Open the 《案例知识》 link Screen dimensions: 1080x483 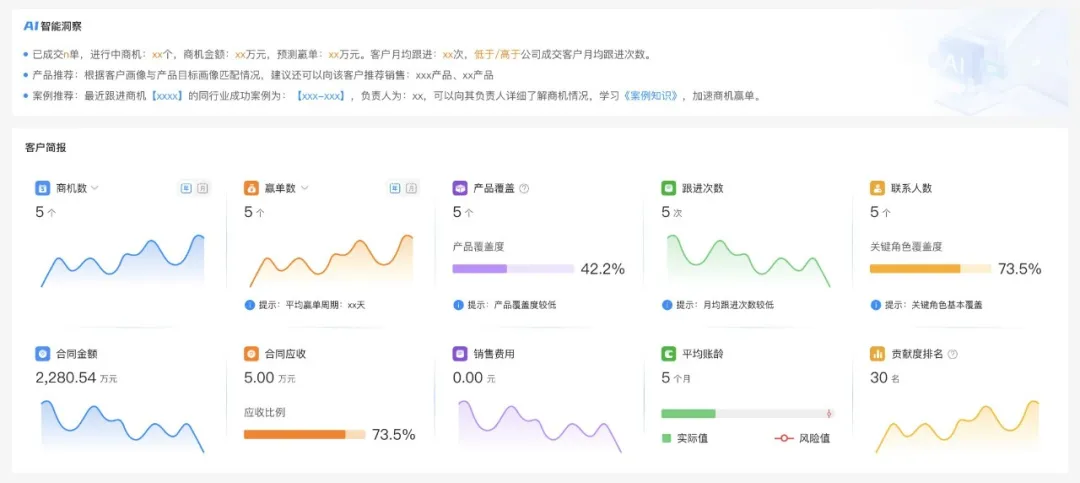651,96
